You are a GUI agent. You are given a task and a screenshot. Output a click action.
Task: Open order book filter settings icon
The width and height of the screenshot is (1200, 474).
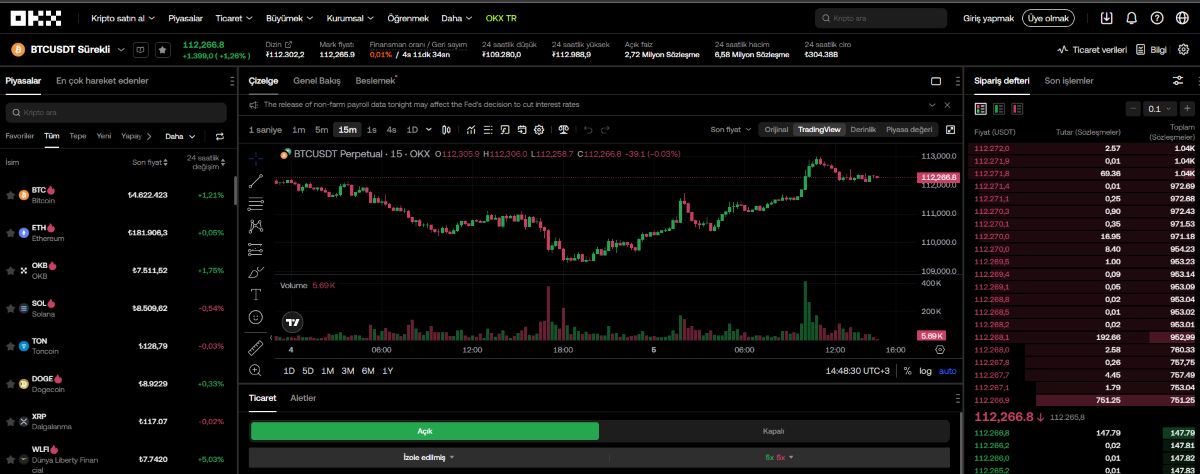point(1177,80)
